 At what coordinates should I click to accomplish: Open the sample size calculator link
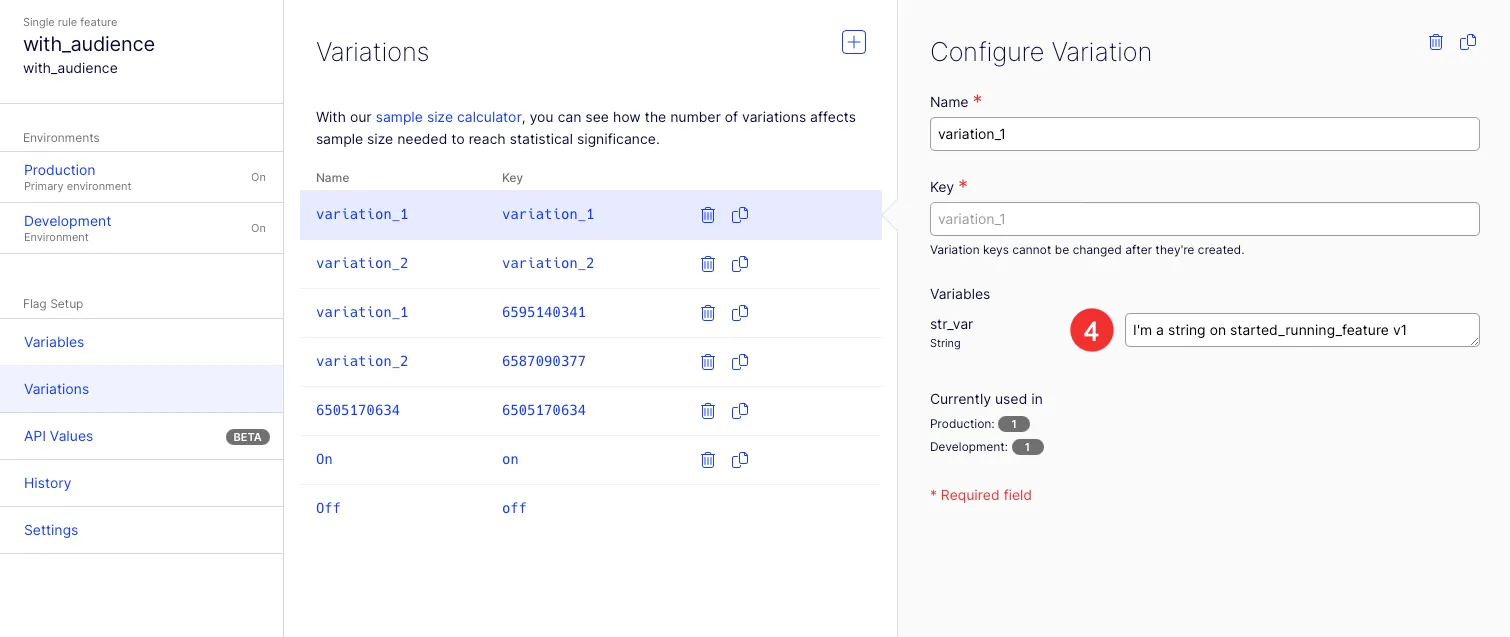click(448, 117)
